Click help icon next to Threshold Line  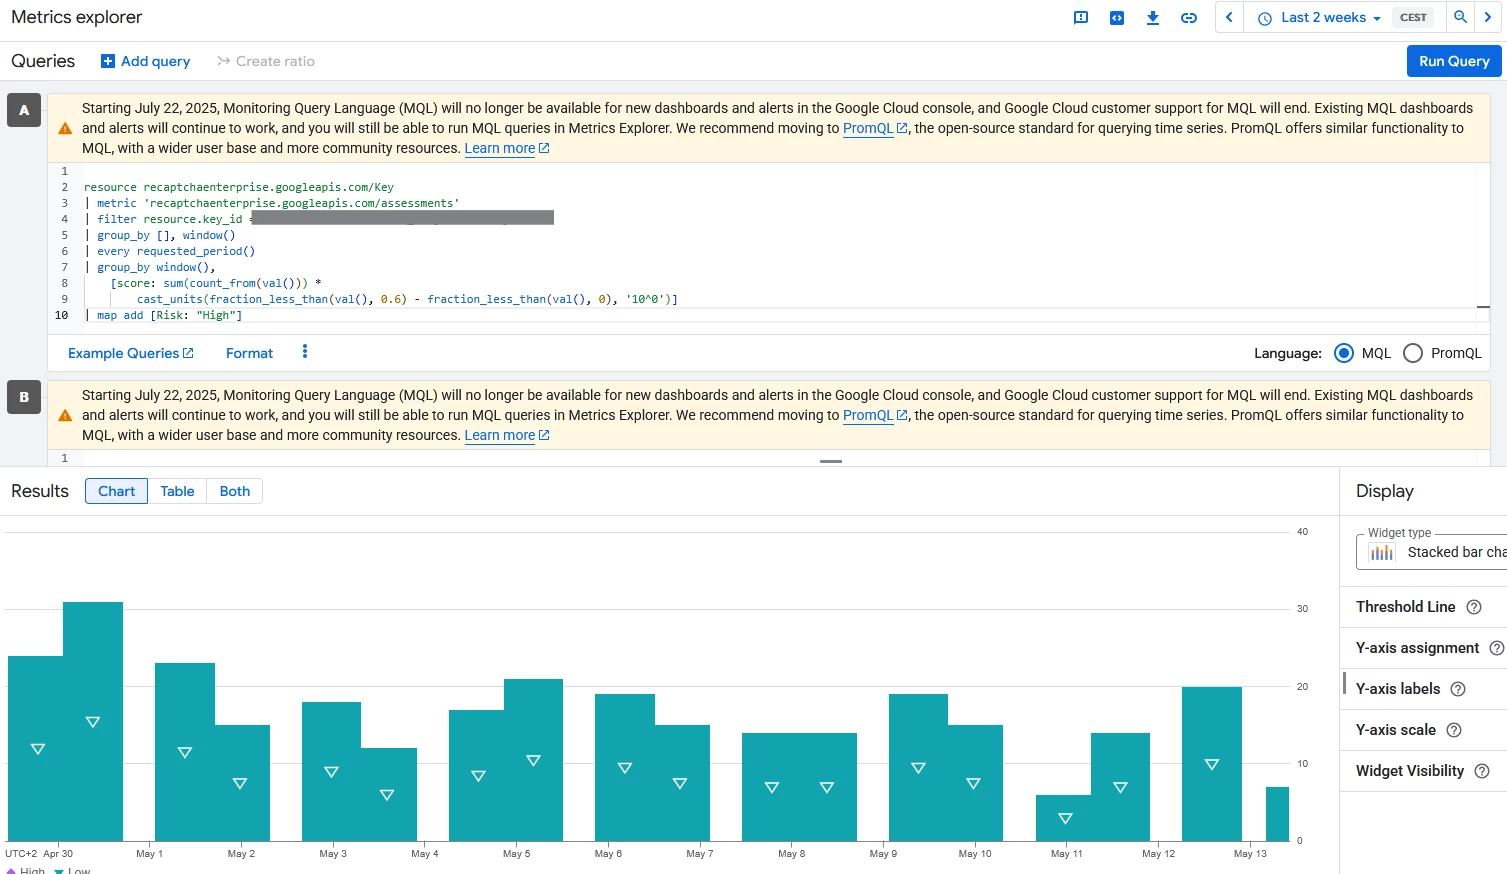1474,607
